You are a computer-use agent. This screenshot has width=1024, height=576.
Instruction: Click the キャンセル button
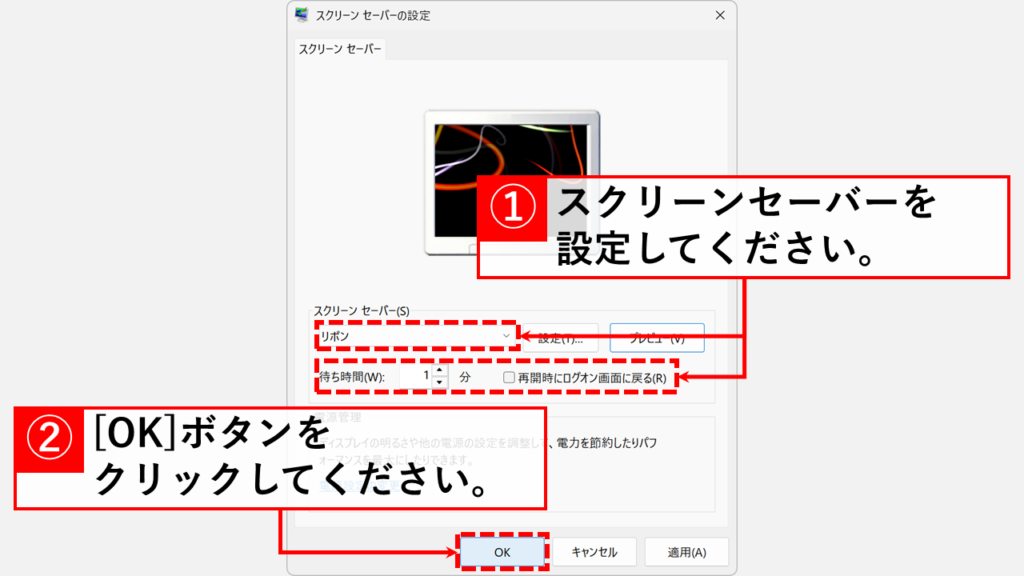pos(594,552)
